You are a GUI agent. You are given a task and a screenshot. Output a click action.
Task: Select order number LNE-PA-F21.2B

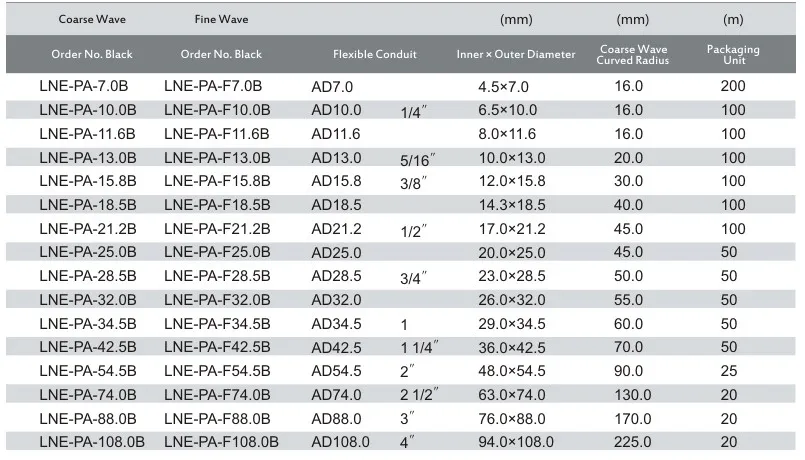[217, 228]
